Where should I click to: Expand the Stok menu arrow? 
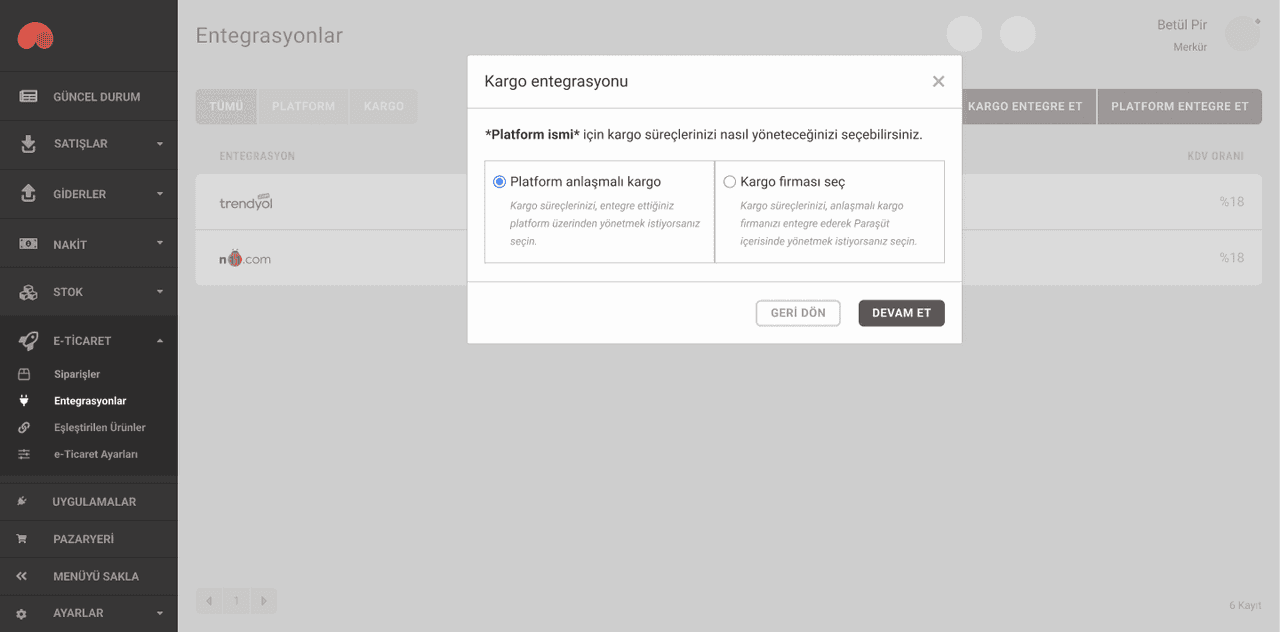point(160,292)
